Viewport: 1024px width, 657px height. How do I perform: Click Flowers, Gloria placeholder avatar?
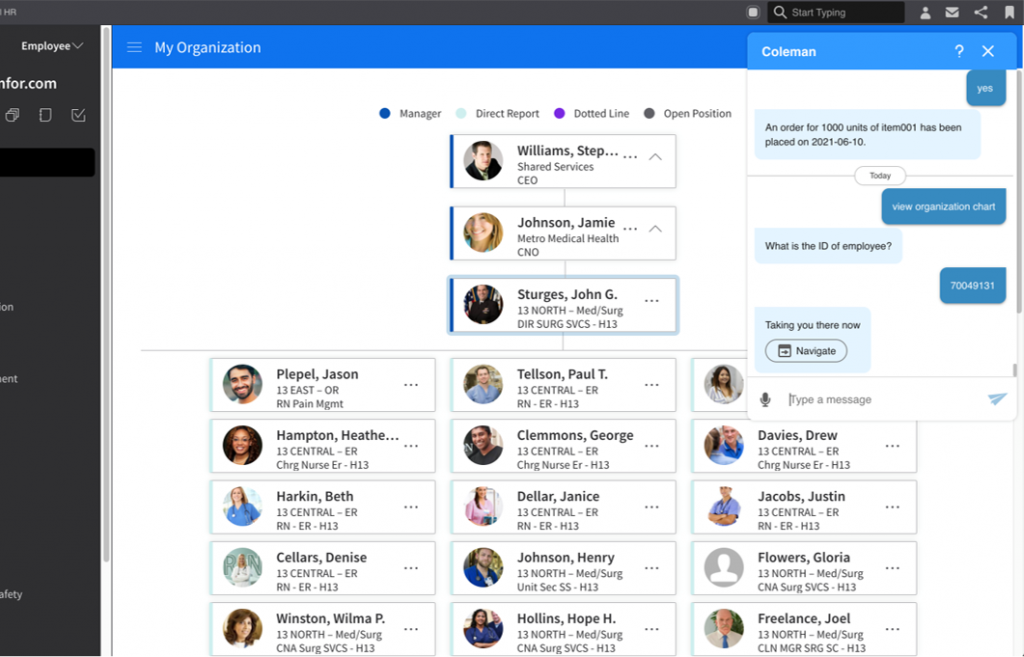[724, 568]
